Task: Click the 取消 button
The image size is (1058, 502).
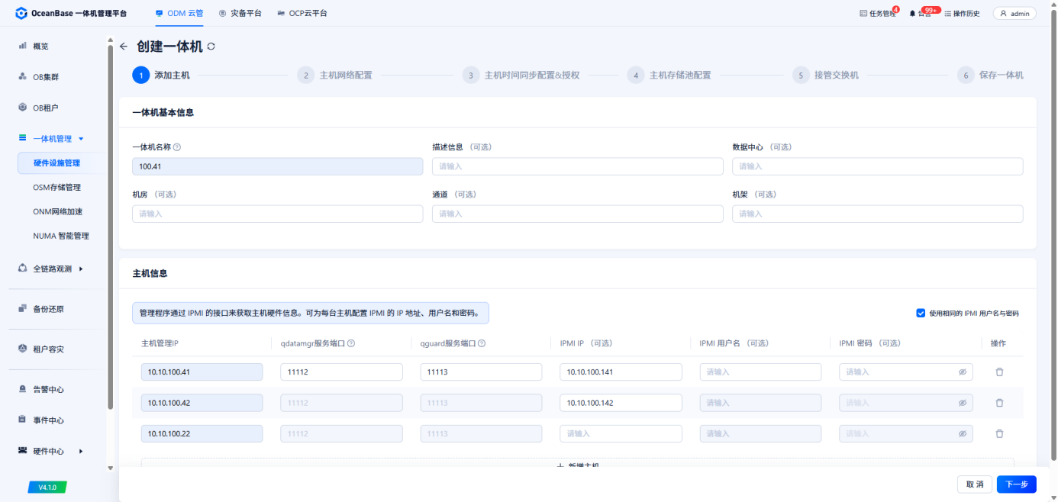Action: 974,484
